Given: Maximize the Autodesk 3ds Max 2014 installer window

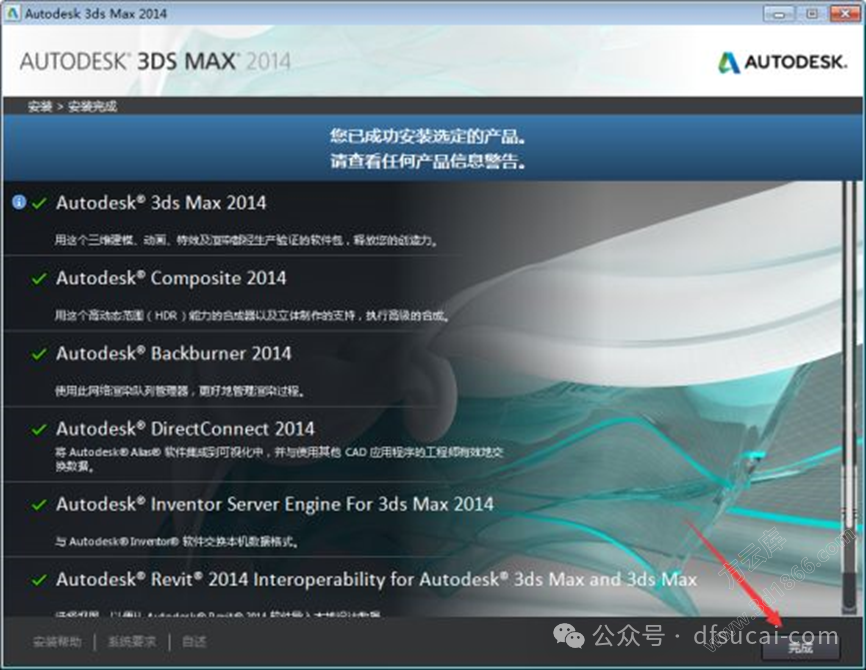Looking at the screenshot, I should (x=812, y=13).
